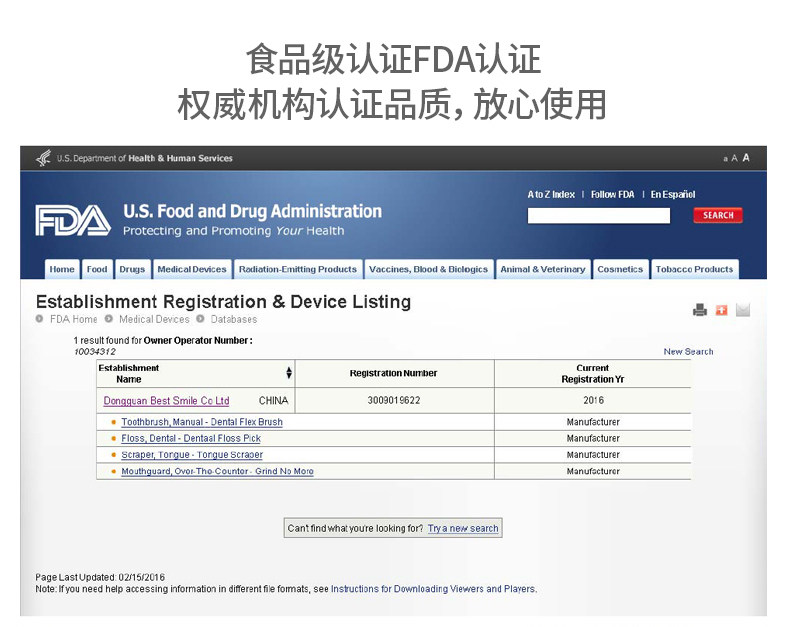
Task: Click the New Search link
Action: pos(688,351)
